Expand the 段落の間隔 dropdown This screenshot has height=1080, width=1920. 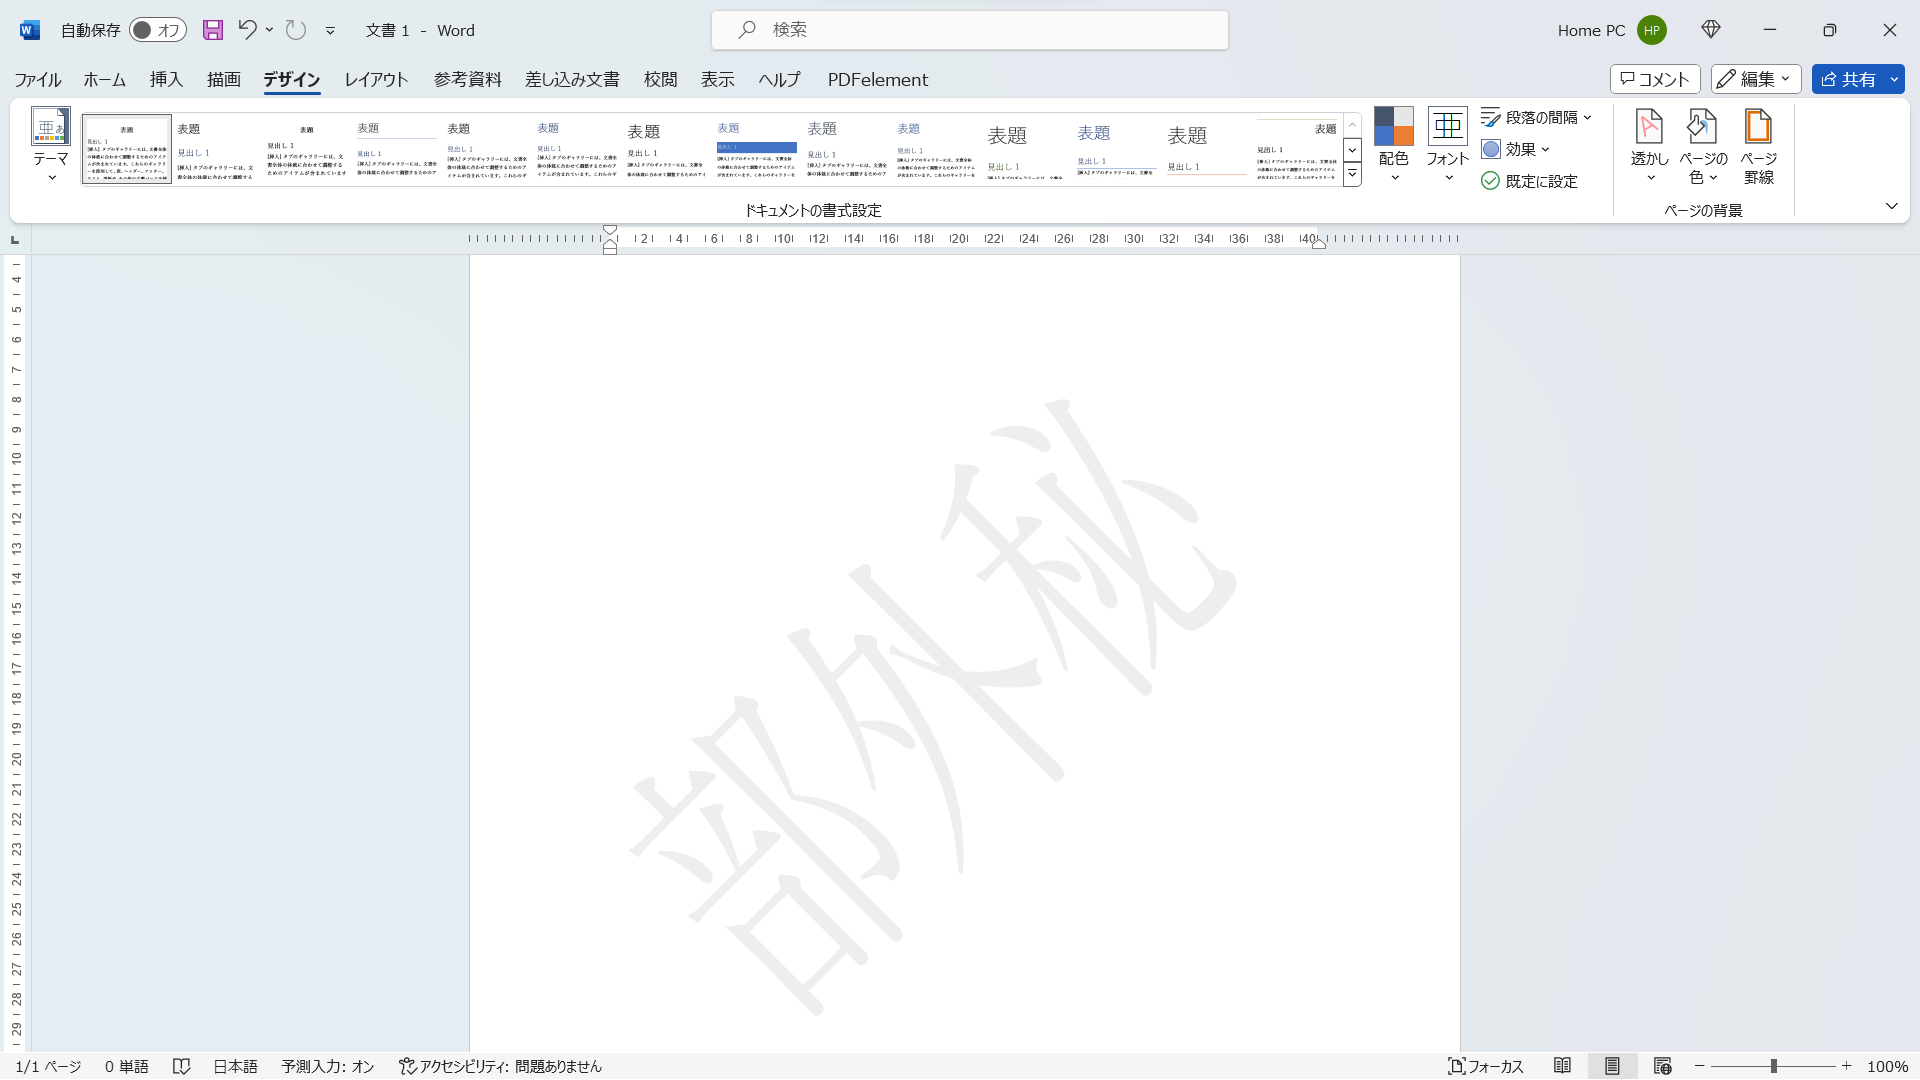point(1536,118)
